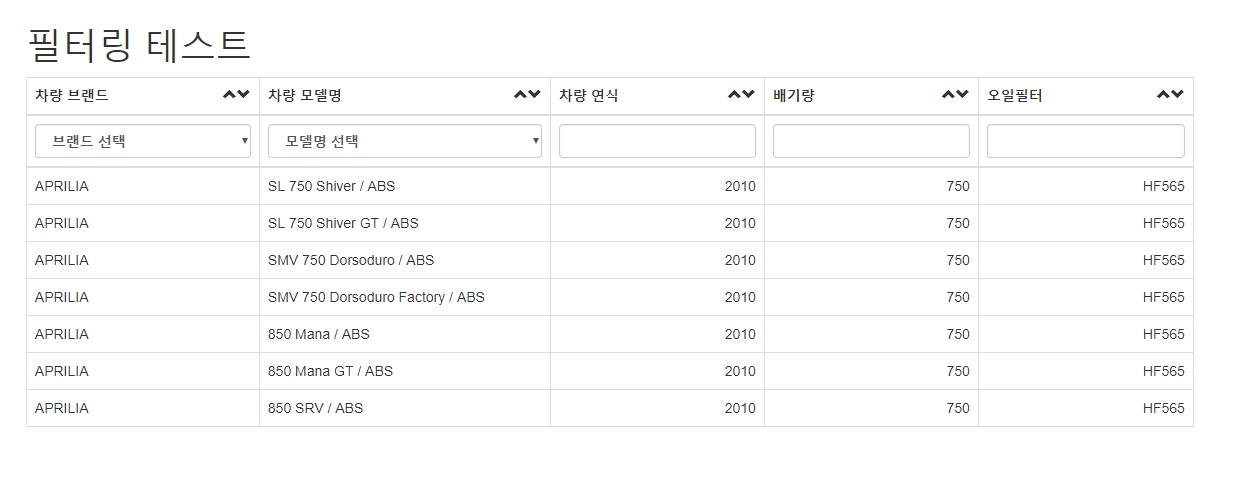The height and width of the screenshot is (483, 1249).
Task: Click the 차량 브랜드 column header label
Action: 72,96
